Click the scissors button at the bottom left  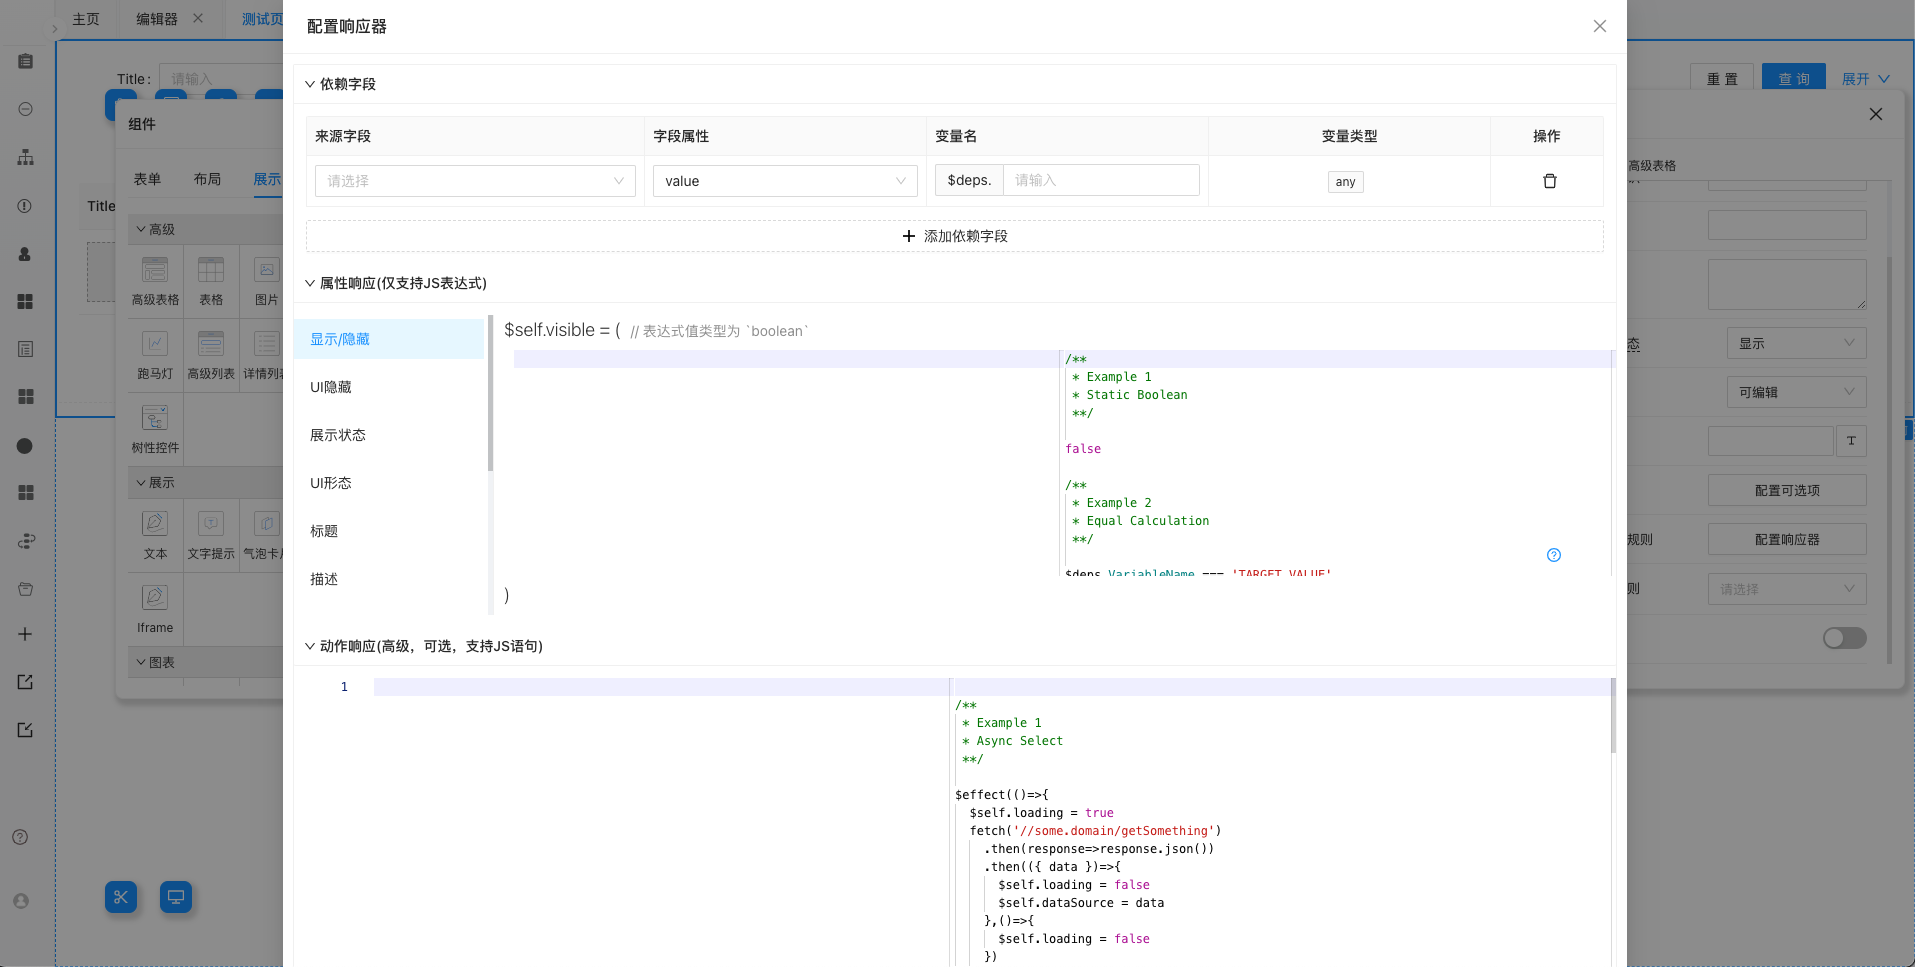pyautogui.click(x=121, y=897)
